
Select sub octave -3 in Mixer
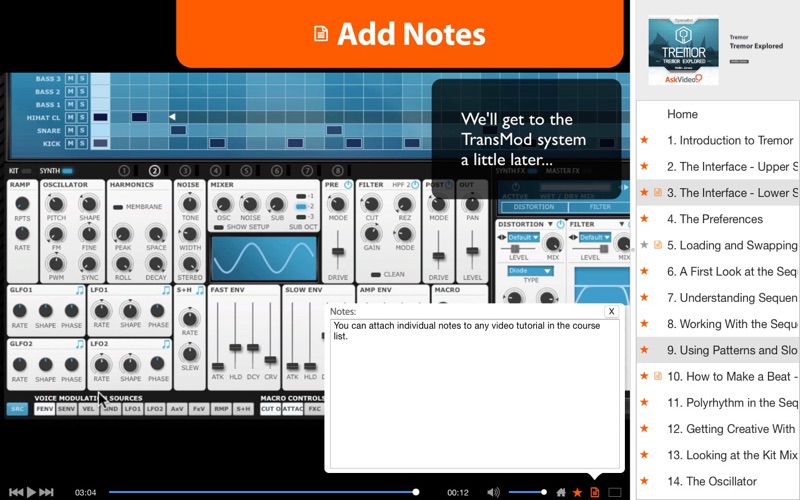point(301,217)
